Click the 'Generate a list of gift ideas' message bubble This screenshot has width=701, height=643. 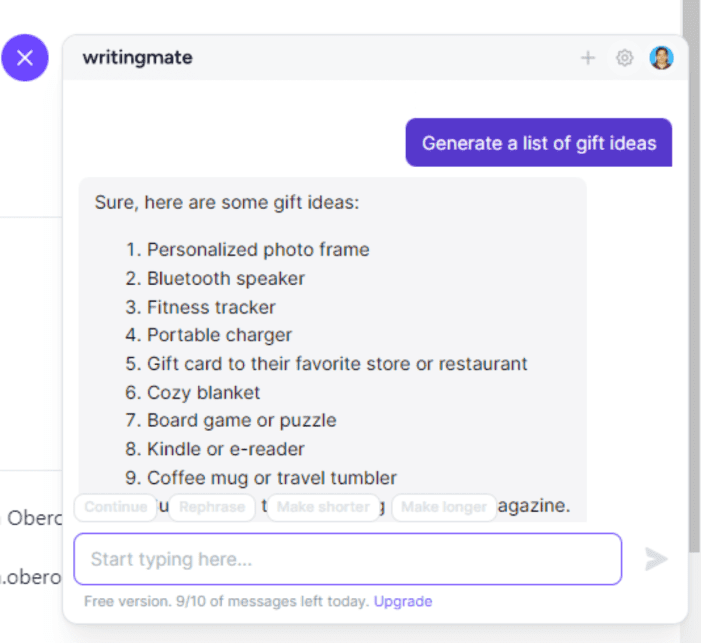tap(539, 143)
